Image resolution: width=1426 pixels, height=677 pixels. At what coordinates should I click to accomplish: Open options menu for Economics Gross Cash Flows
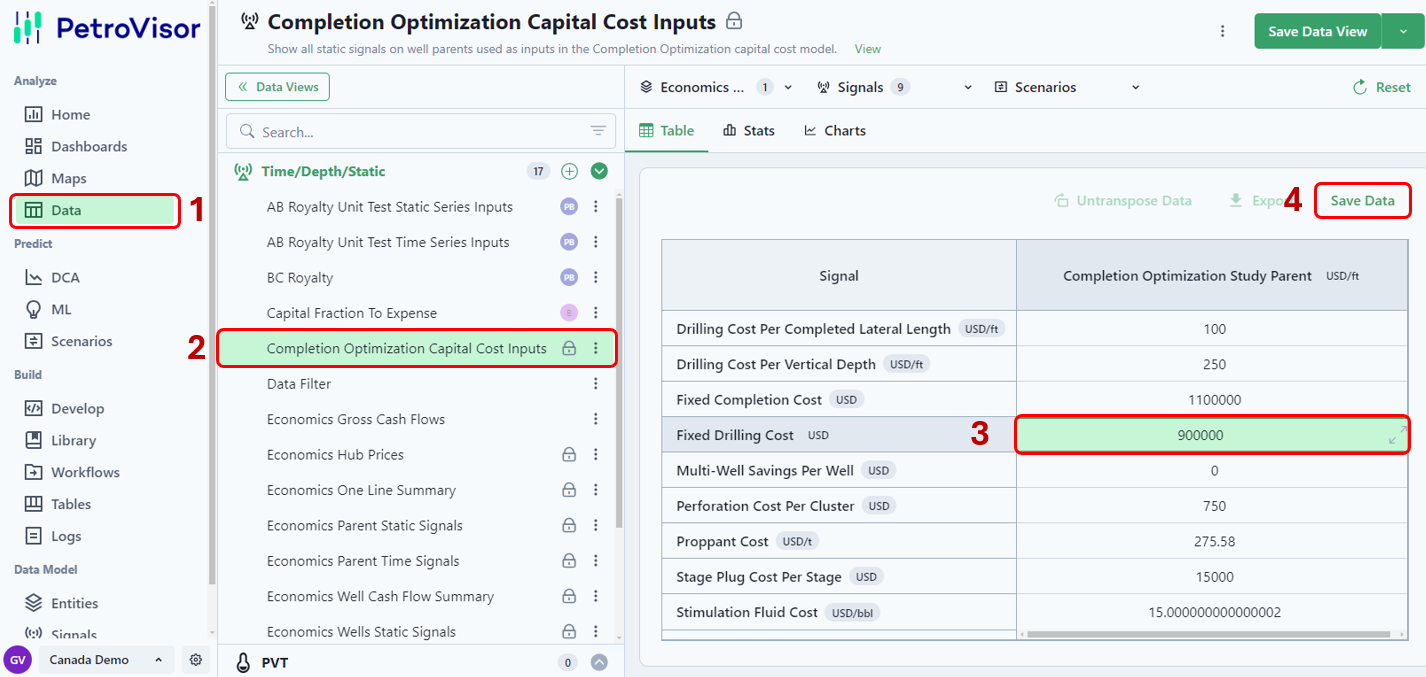click(596, 419)
